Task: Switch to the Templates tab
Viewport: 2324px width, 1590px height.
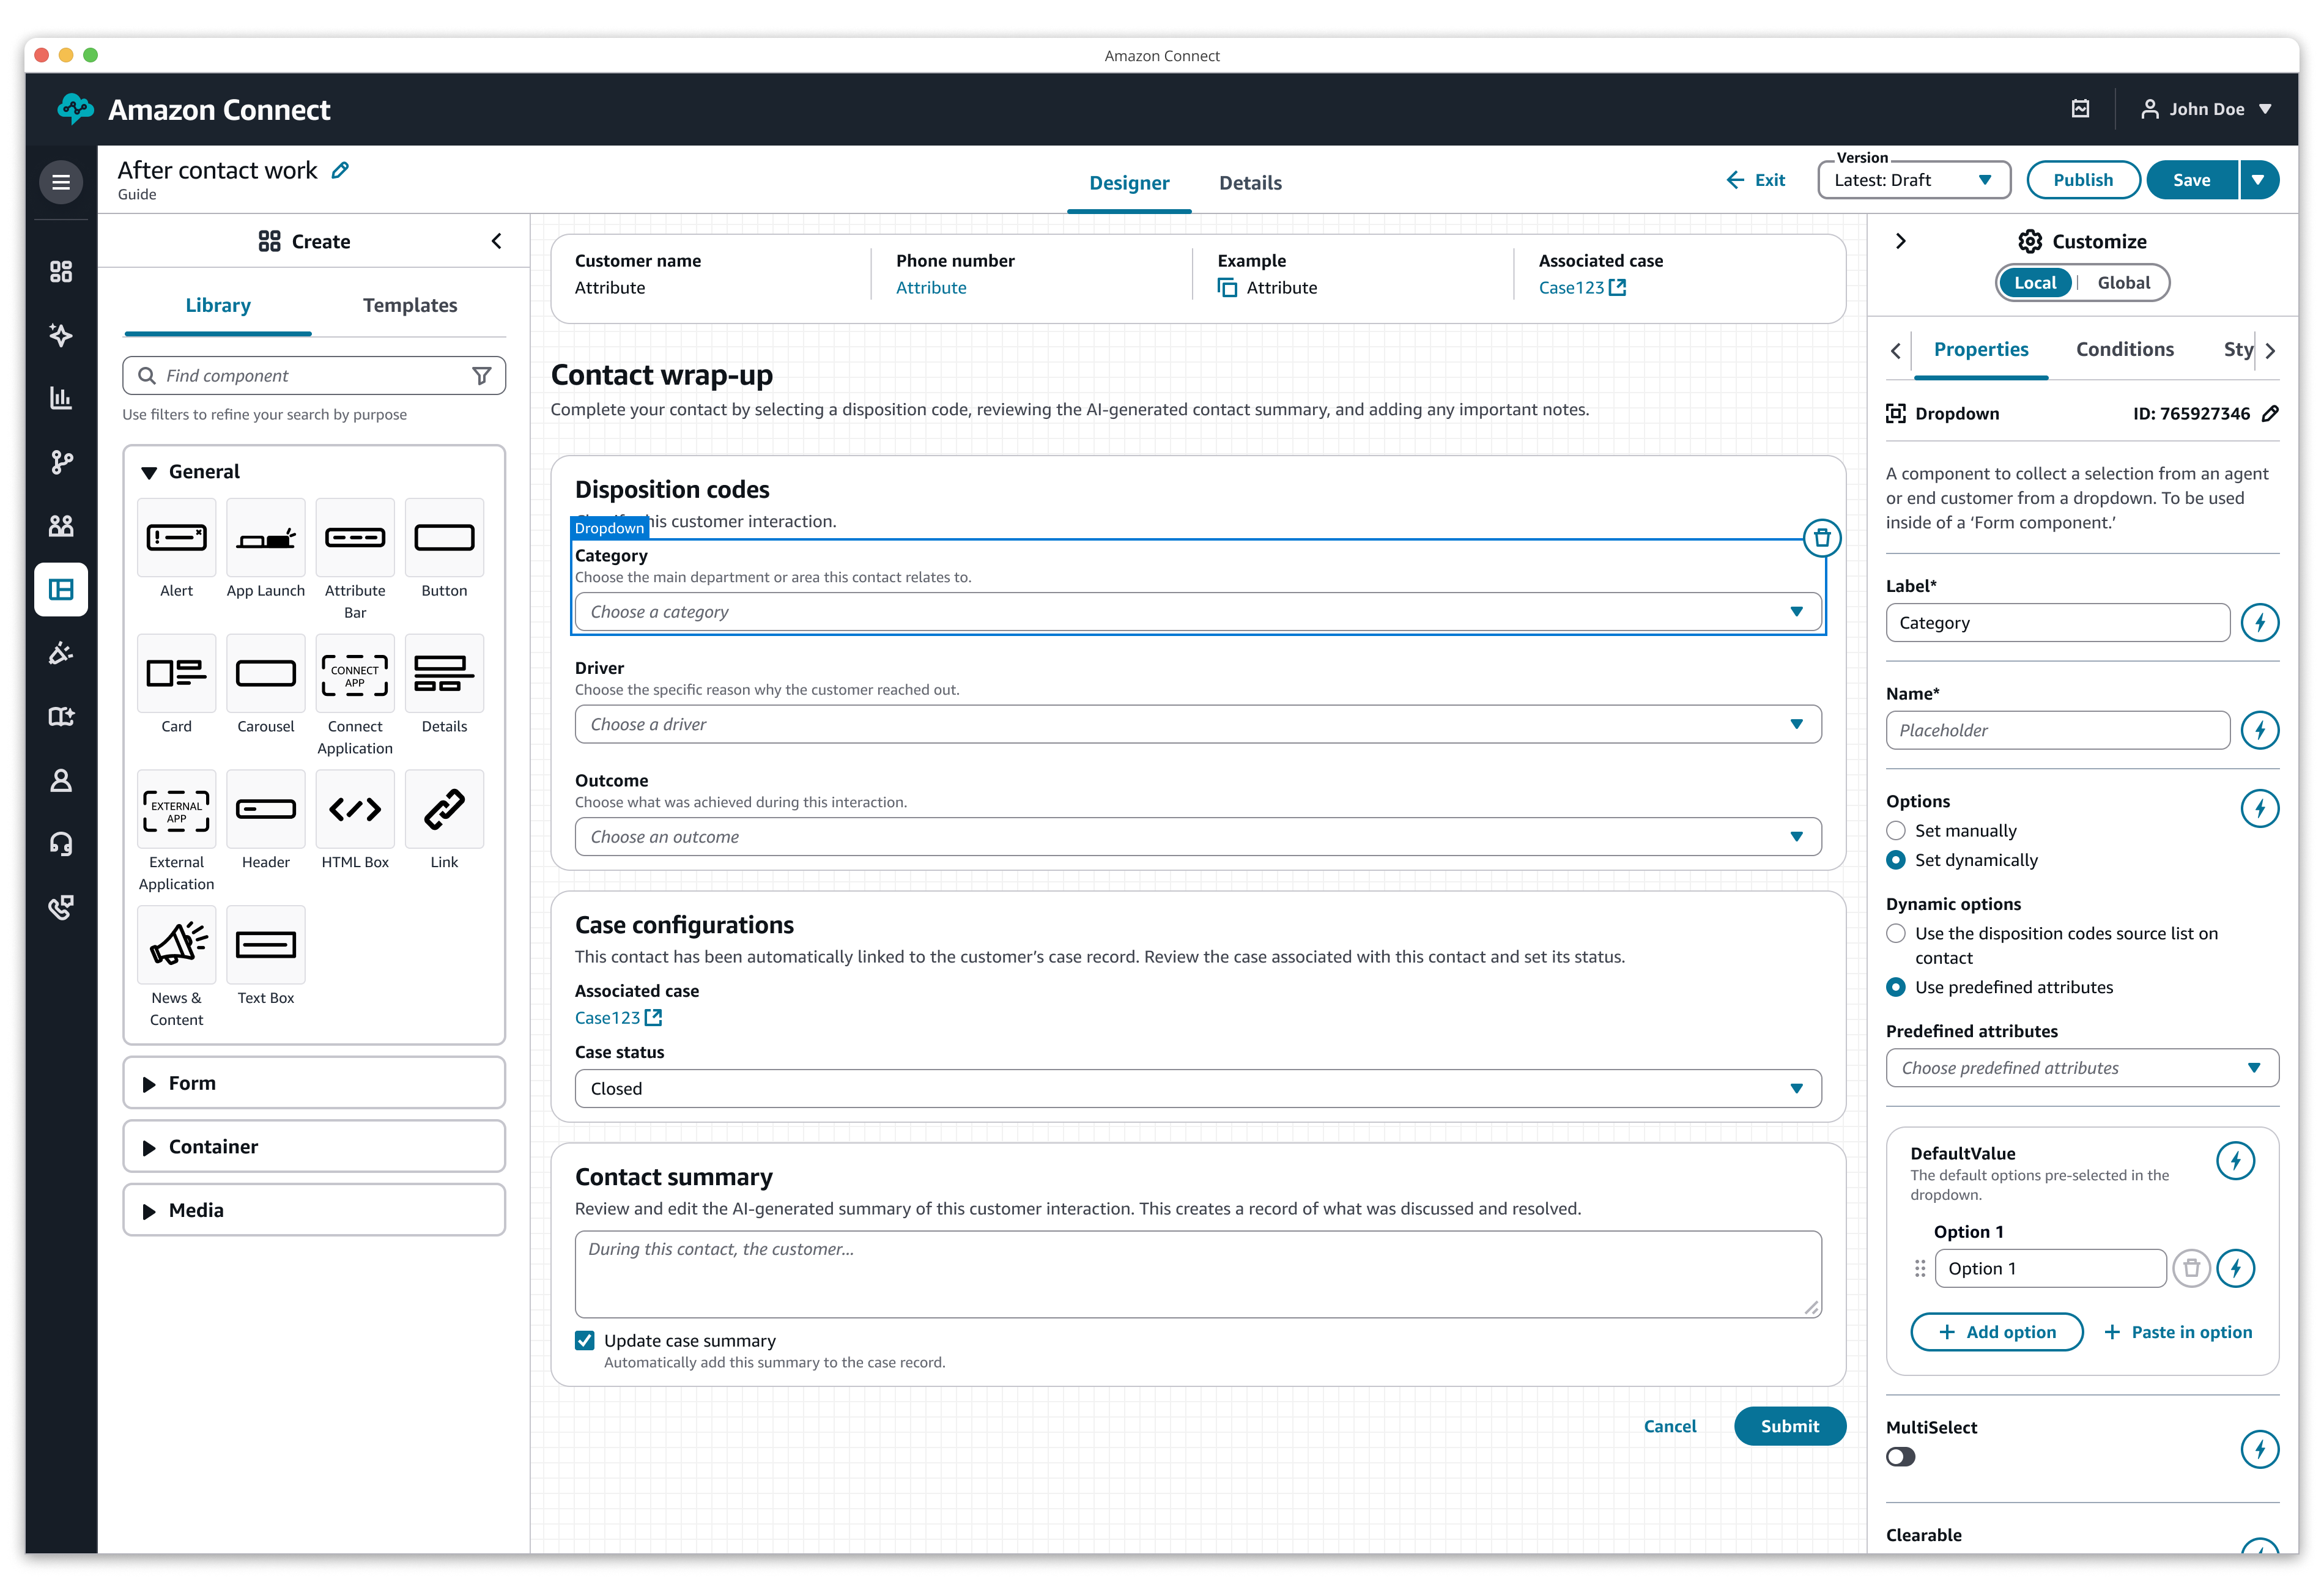Action: tap(410, 306)
